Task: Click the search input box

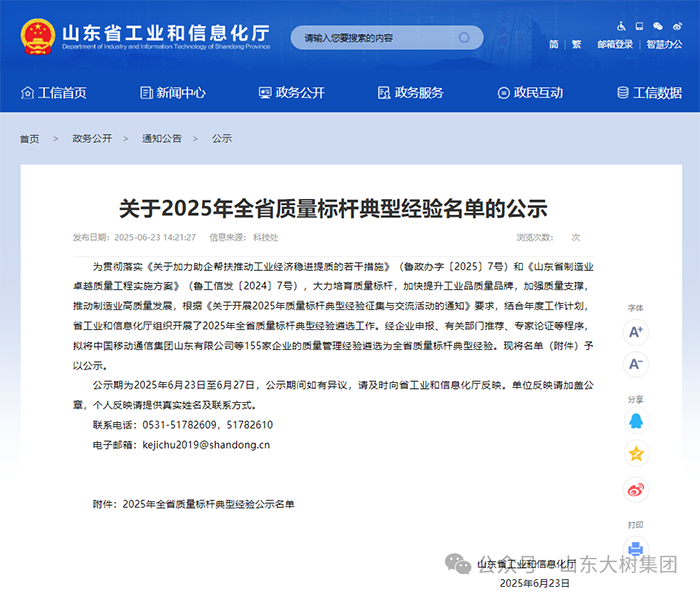Action: pos(370,38)
